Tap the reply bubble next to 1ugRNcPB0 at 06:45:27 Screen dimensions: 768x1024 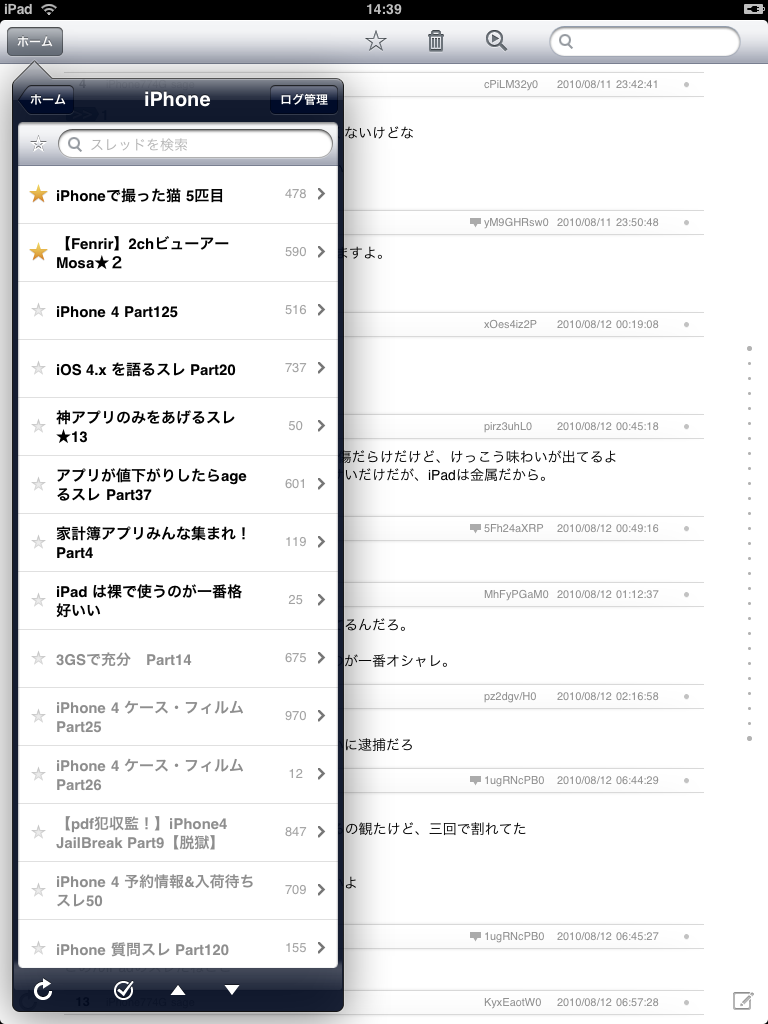click(x=475, y=936)
